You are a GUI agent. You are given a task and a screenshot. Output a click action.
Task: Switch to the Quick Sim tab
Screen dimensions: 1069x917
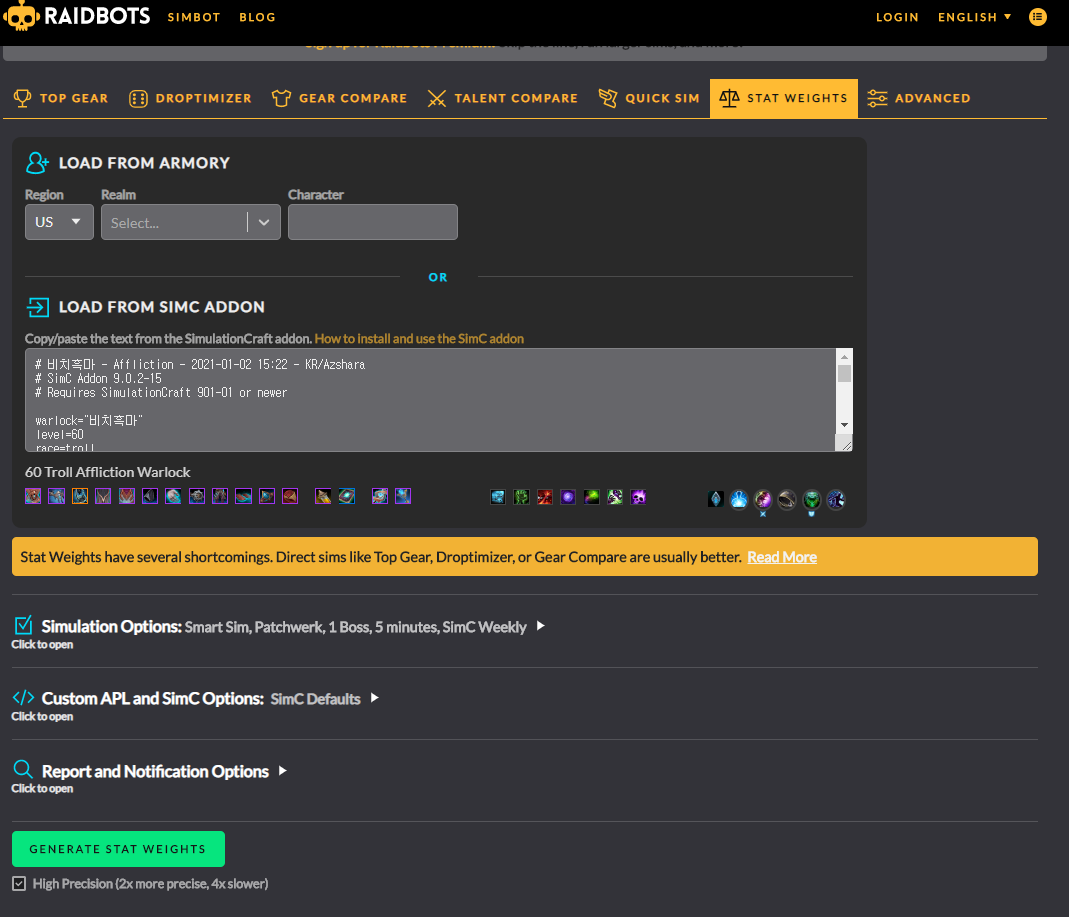click(649, 98)
